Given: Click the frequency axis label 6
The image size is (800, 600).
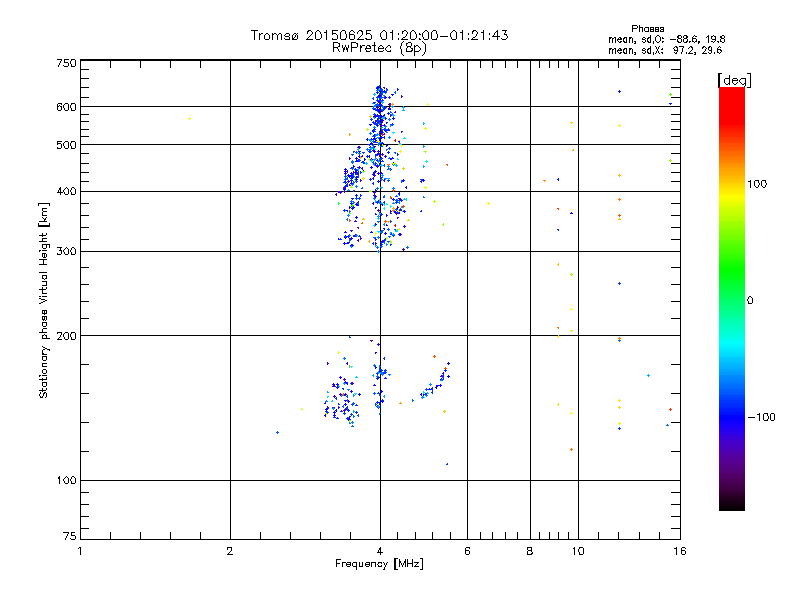Looking at the screenshot, I should 467,551.
